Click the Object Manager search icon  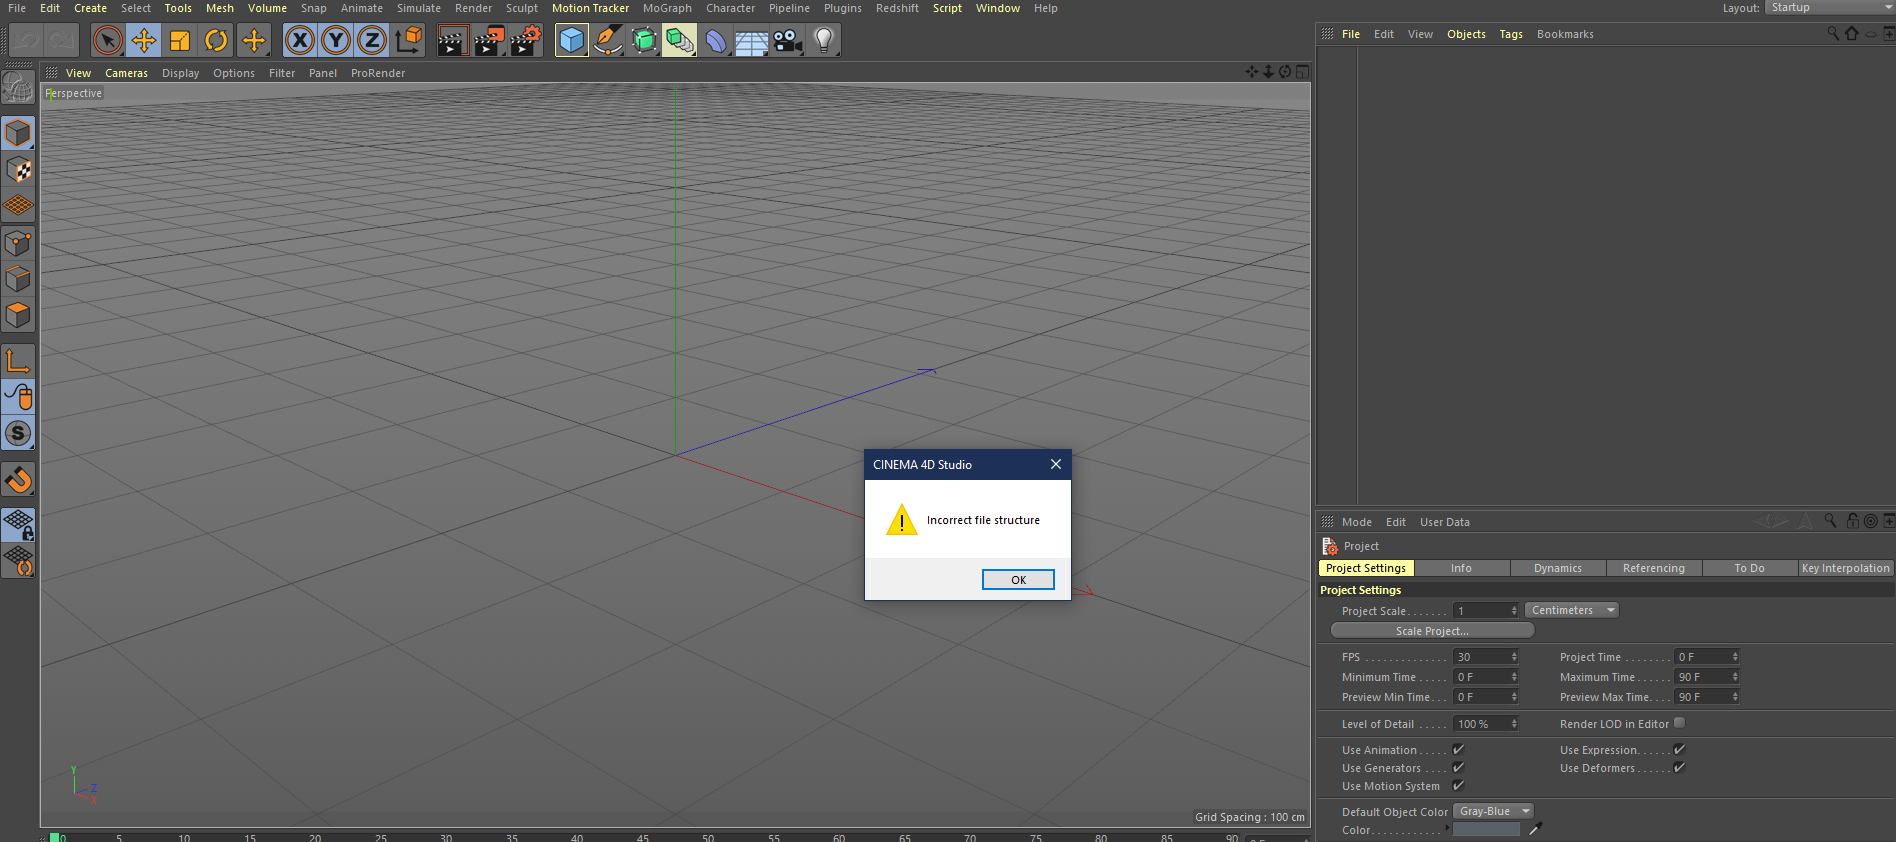click(x=1833, y=34)
